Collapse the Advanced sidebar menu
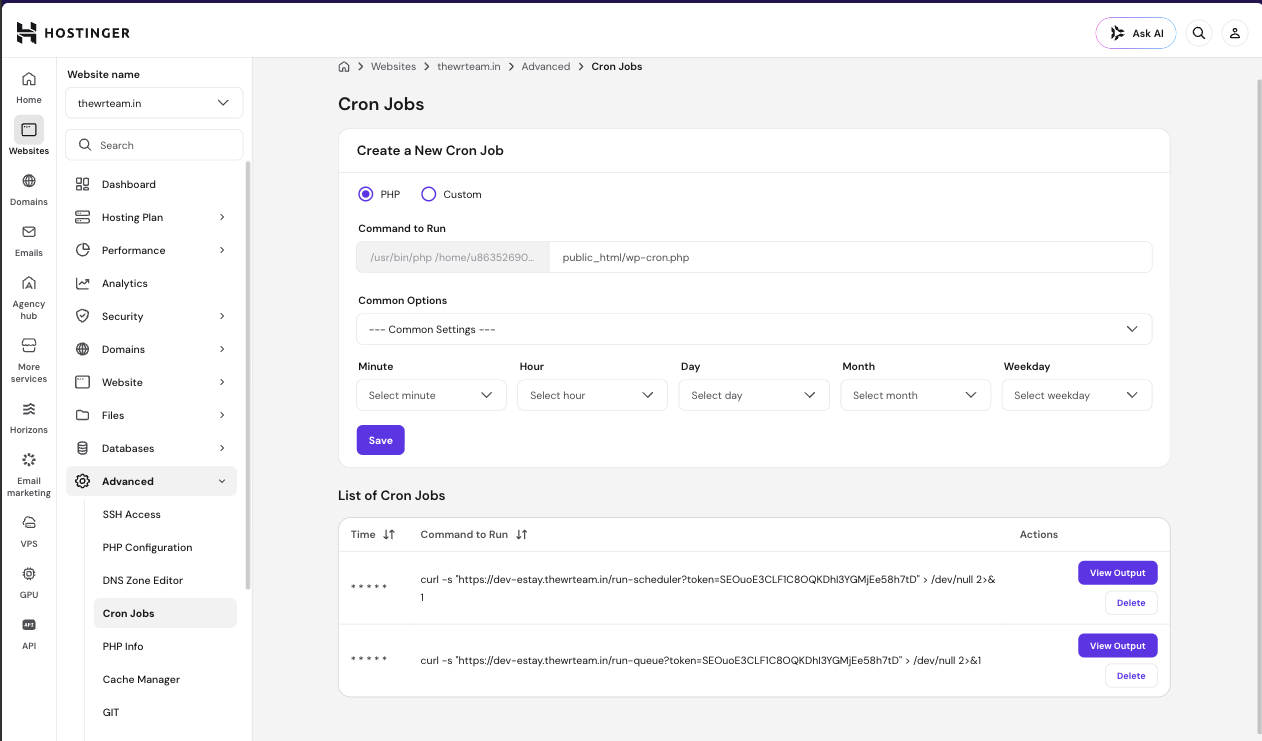1262x741 pixels. pos(151,481)
